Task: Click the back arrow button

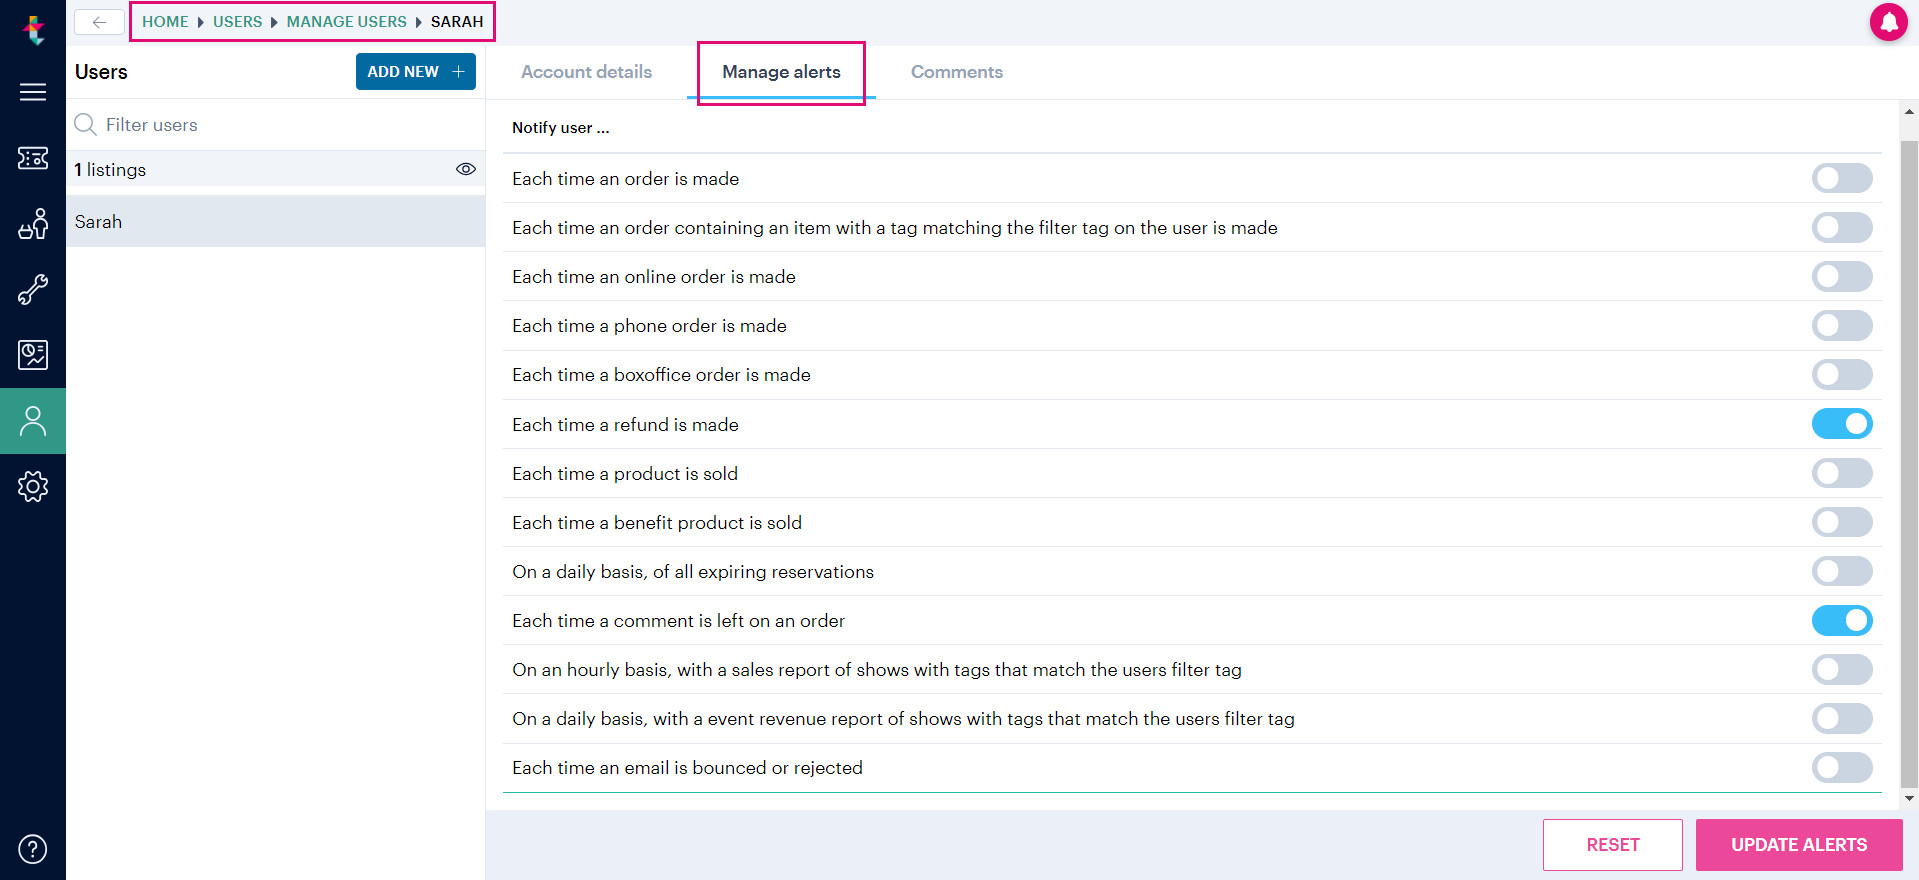Action: tap(99, 22)
